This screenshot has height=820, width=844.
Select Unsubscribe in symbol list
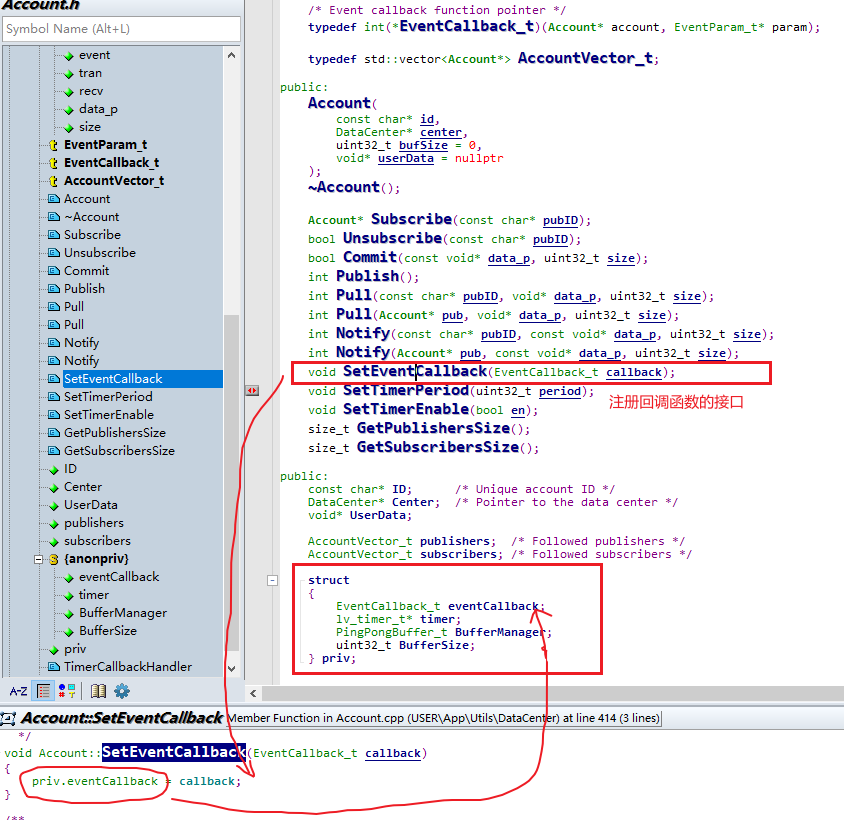[x=100, y=253]
